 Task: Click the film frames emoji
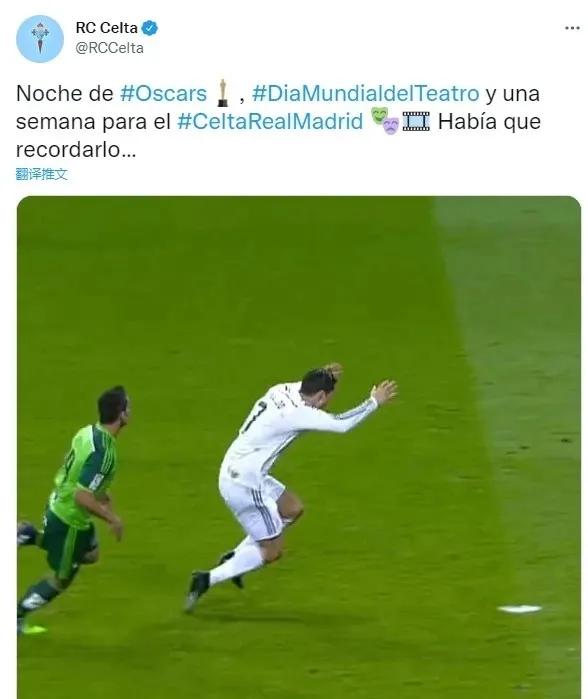[416, 121]
